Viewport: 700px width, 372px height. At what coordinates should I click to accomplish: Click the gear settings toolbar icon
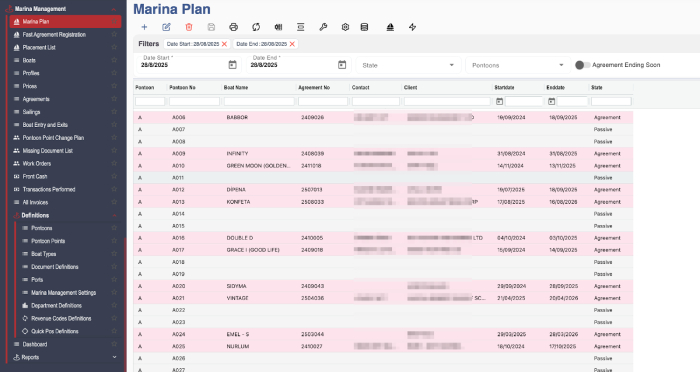(345, 27)
